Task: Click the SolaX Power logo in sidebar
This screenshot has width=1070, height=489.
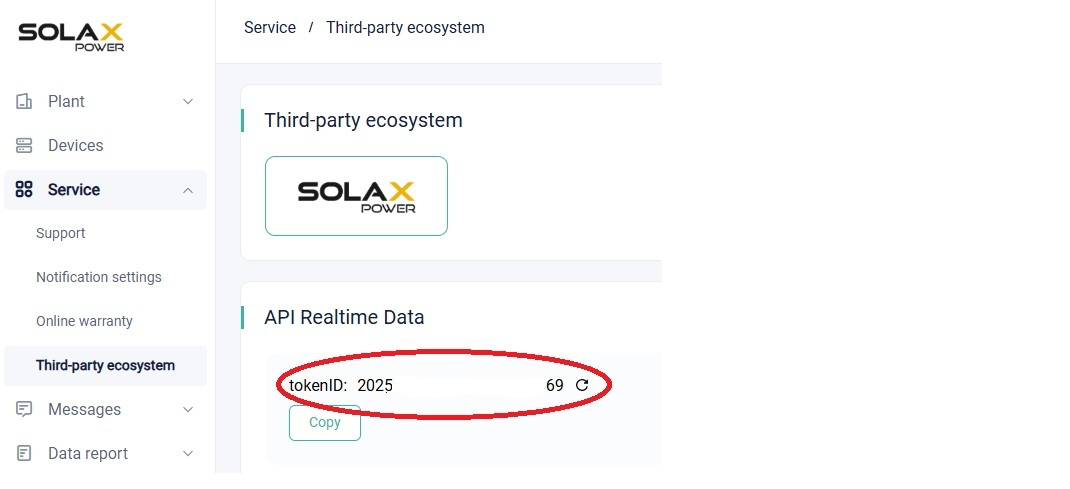Action: click(71, 37)
